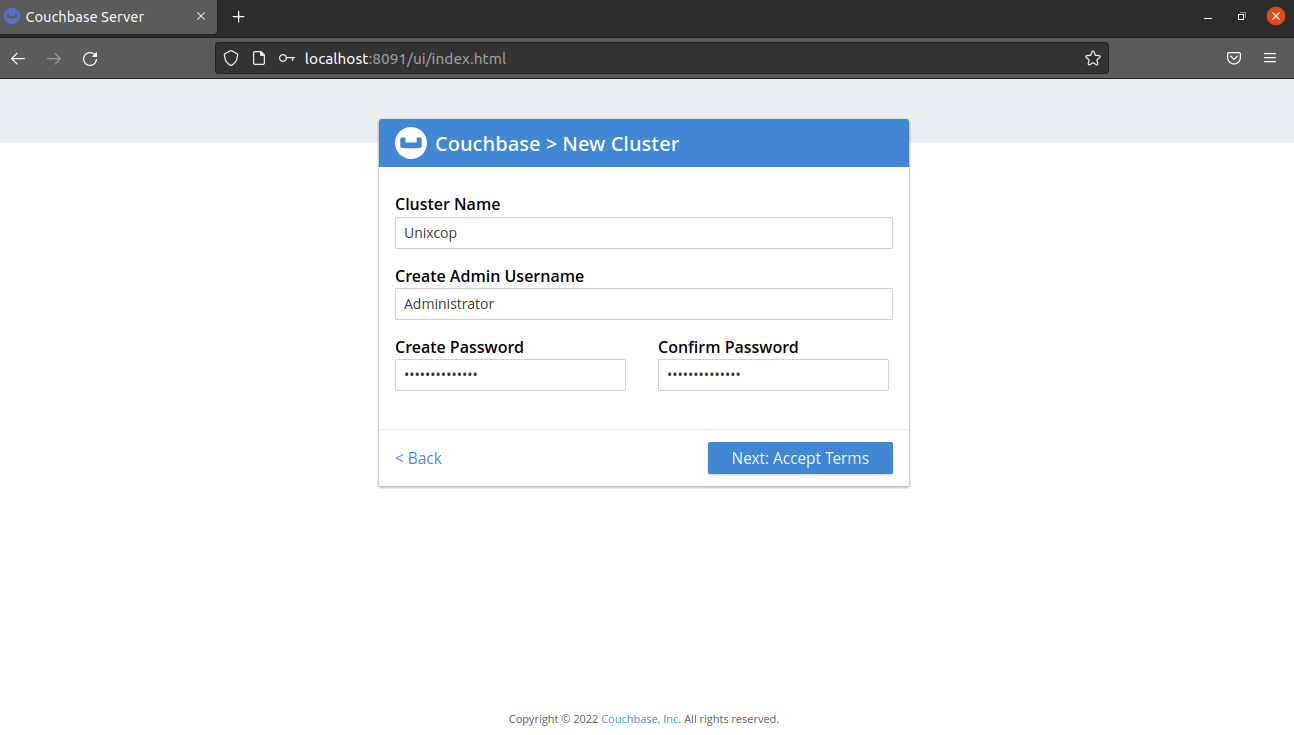The height and width of the screenshot is (735, 1294).
Task: Click the Copyright © 2022 footer text
Action: 553,719
